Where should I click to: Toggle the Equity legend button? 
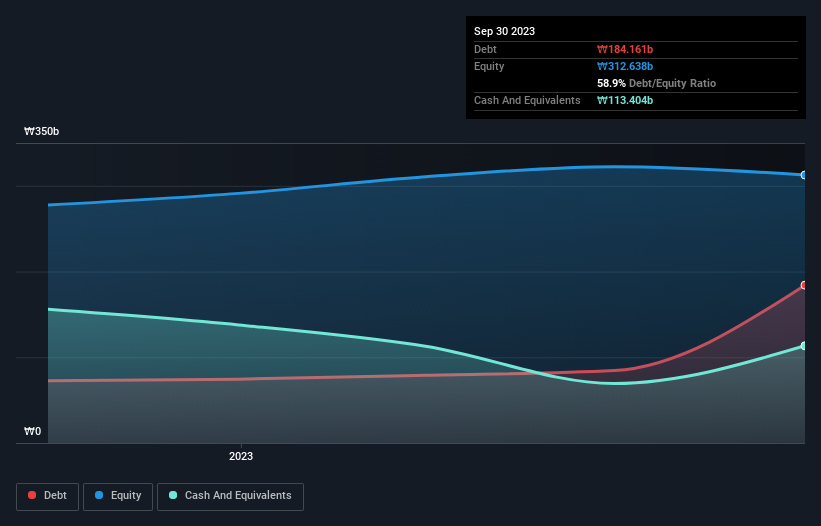118,496
